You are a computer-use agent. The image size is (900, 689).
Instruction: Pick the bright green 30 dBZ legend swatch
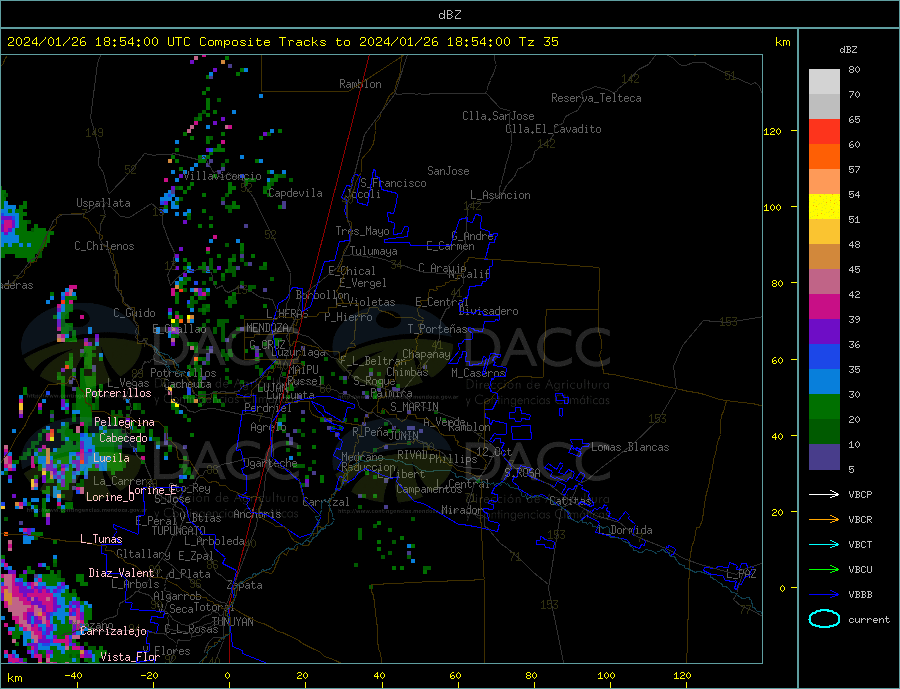tap(824, 407)
